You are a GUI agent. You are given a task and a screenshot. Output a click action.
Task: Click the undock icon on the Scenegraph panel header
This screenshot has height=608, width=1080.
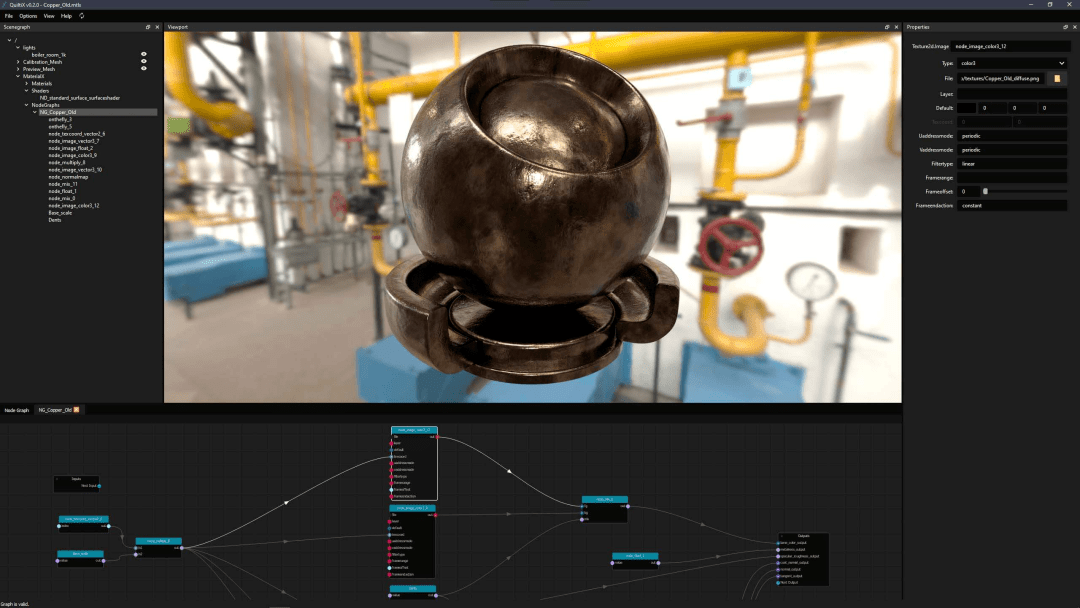click(x=145, y=26)
